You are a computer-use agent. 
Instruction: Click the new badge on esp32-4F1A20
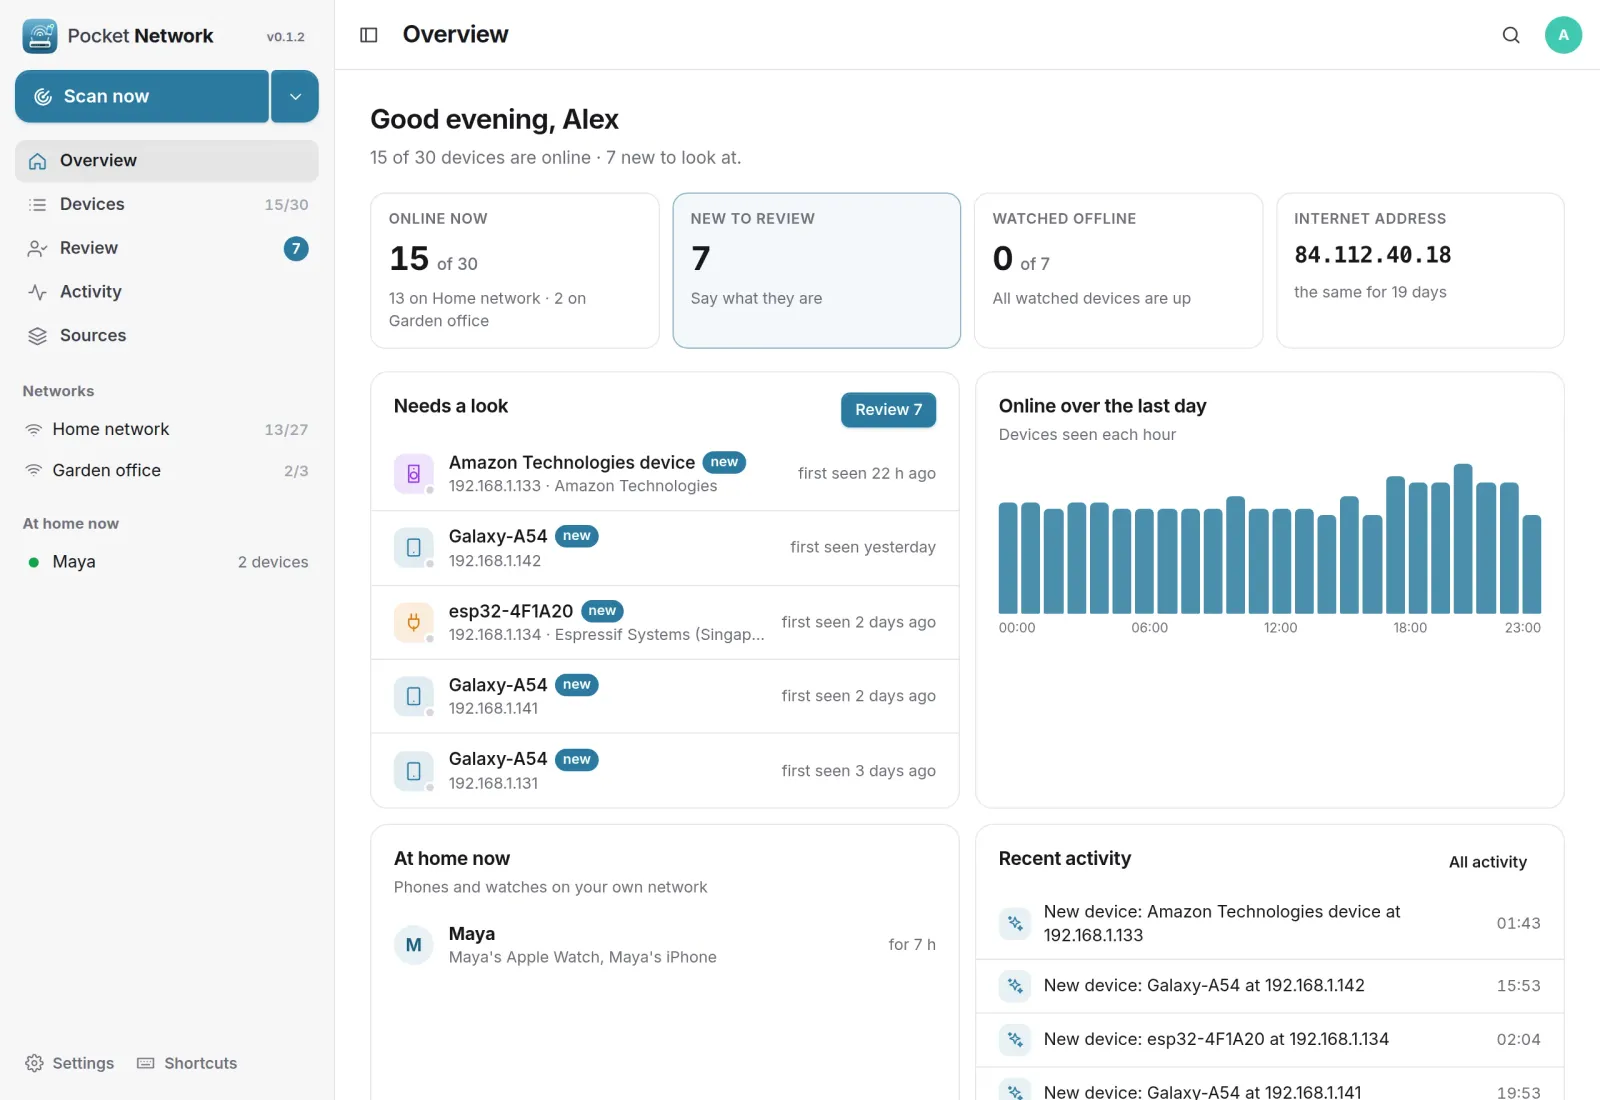click(x=602, y=611)
